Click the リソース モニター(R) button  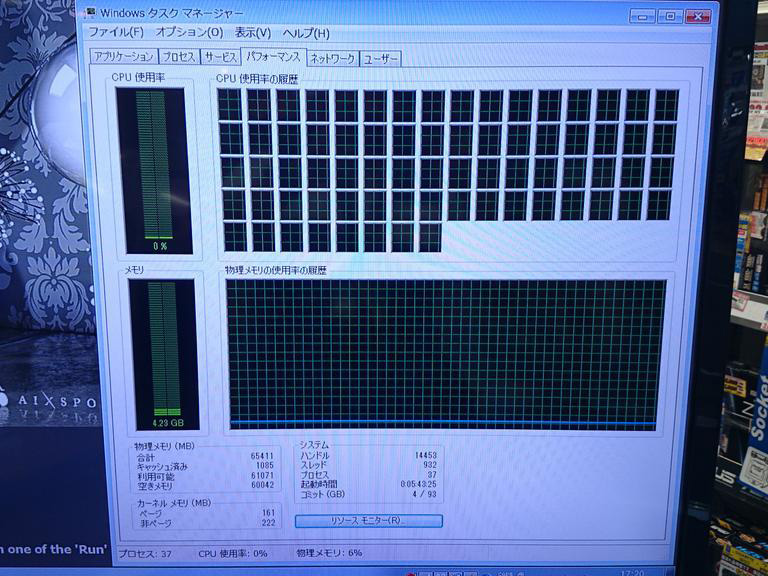coord(369,521)
